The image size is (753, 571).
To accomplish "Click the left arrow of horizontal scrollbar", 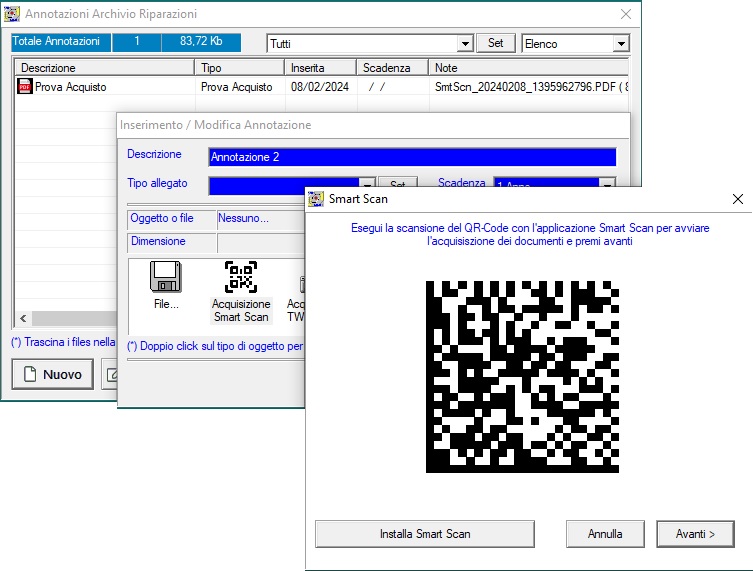I will tap(23, 318).
